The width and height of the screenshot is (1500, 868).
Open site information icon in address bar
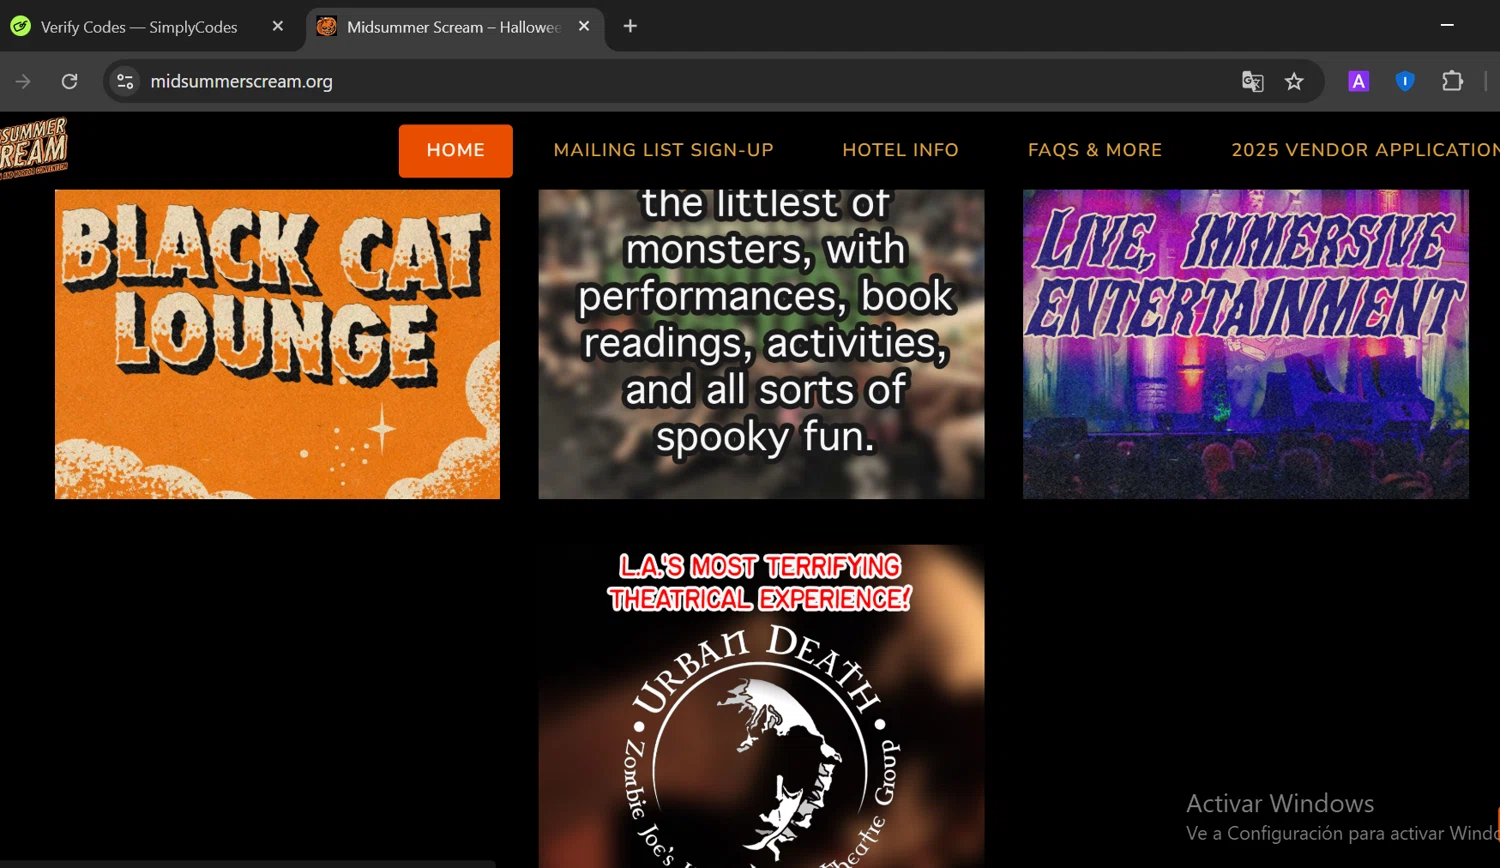tap(125, 81)
